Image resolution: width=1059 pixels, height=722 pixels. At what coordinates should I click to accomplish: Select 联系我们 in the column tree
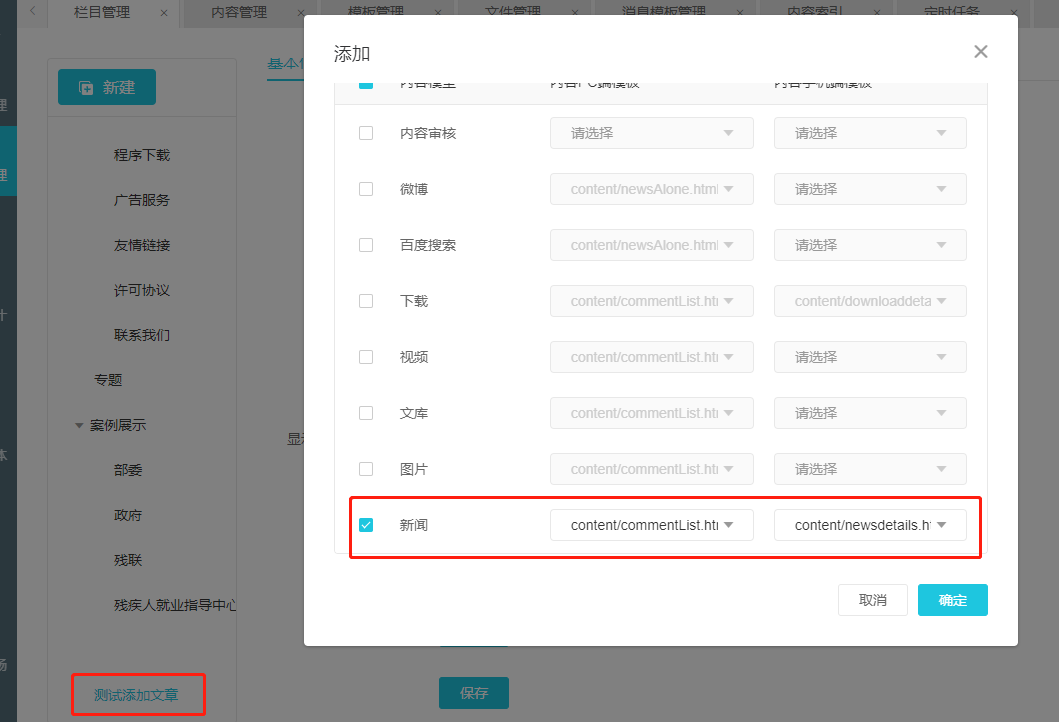[x=142, y=335]
